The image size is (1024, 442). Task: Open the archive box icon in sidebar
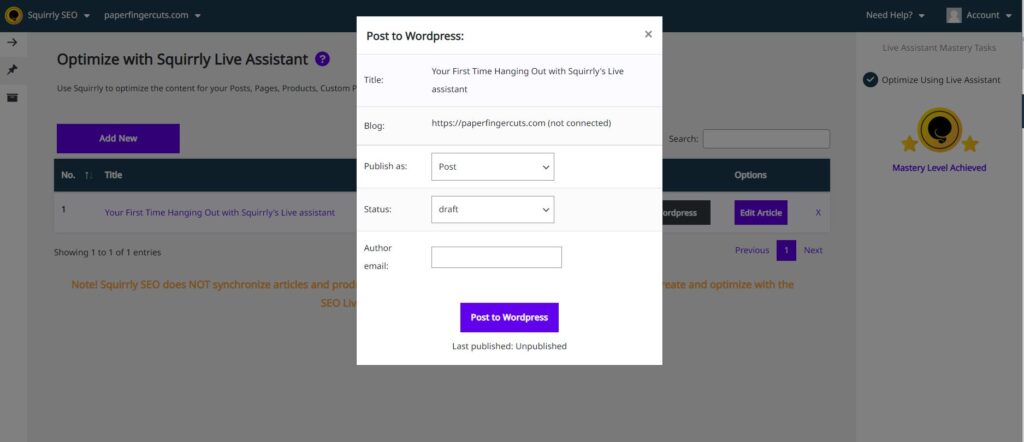tap(12, 97)
